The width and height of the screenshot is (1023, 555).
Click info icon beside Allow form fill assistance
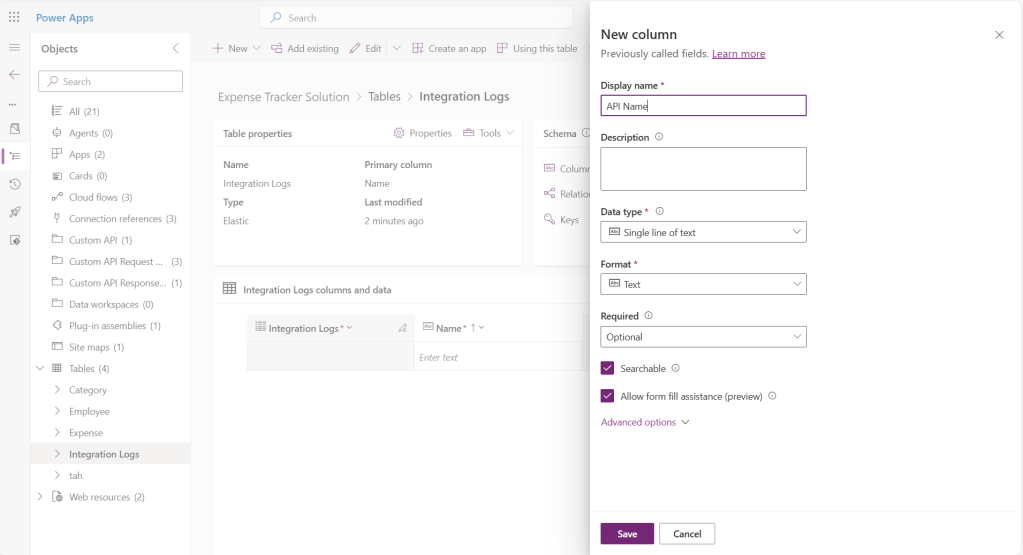[x=772, y=396]
